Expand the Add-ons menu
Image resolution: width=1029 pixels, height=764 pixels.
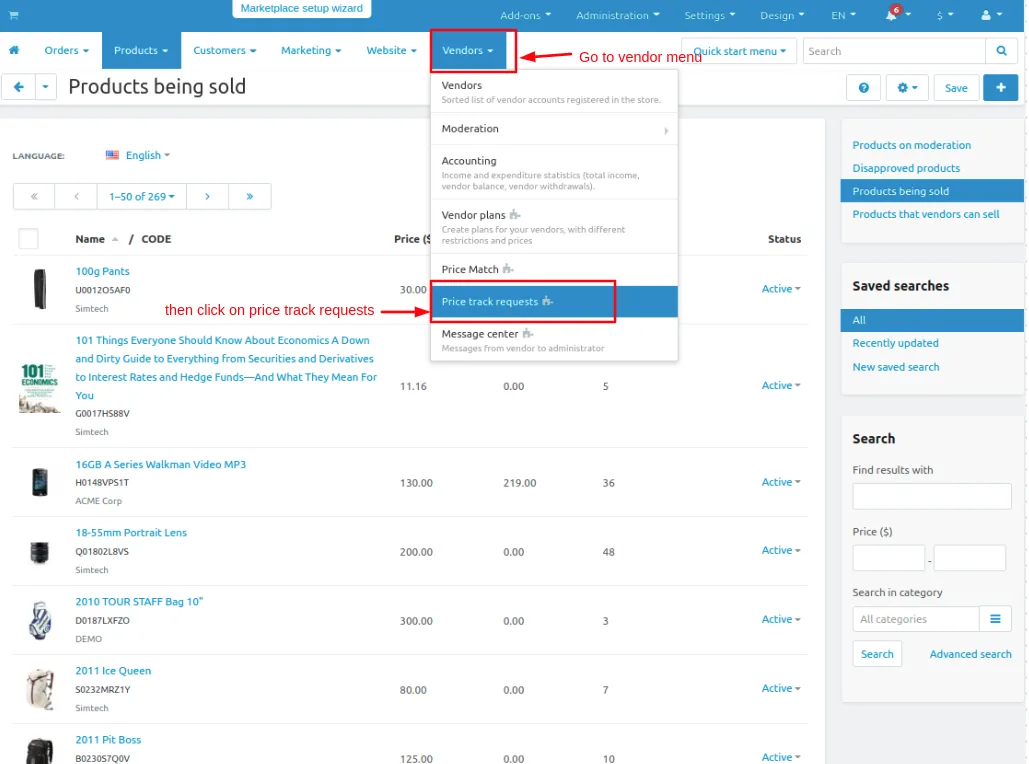[x=525, y=15]
